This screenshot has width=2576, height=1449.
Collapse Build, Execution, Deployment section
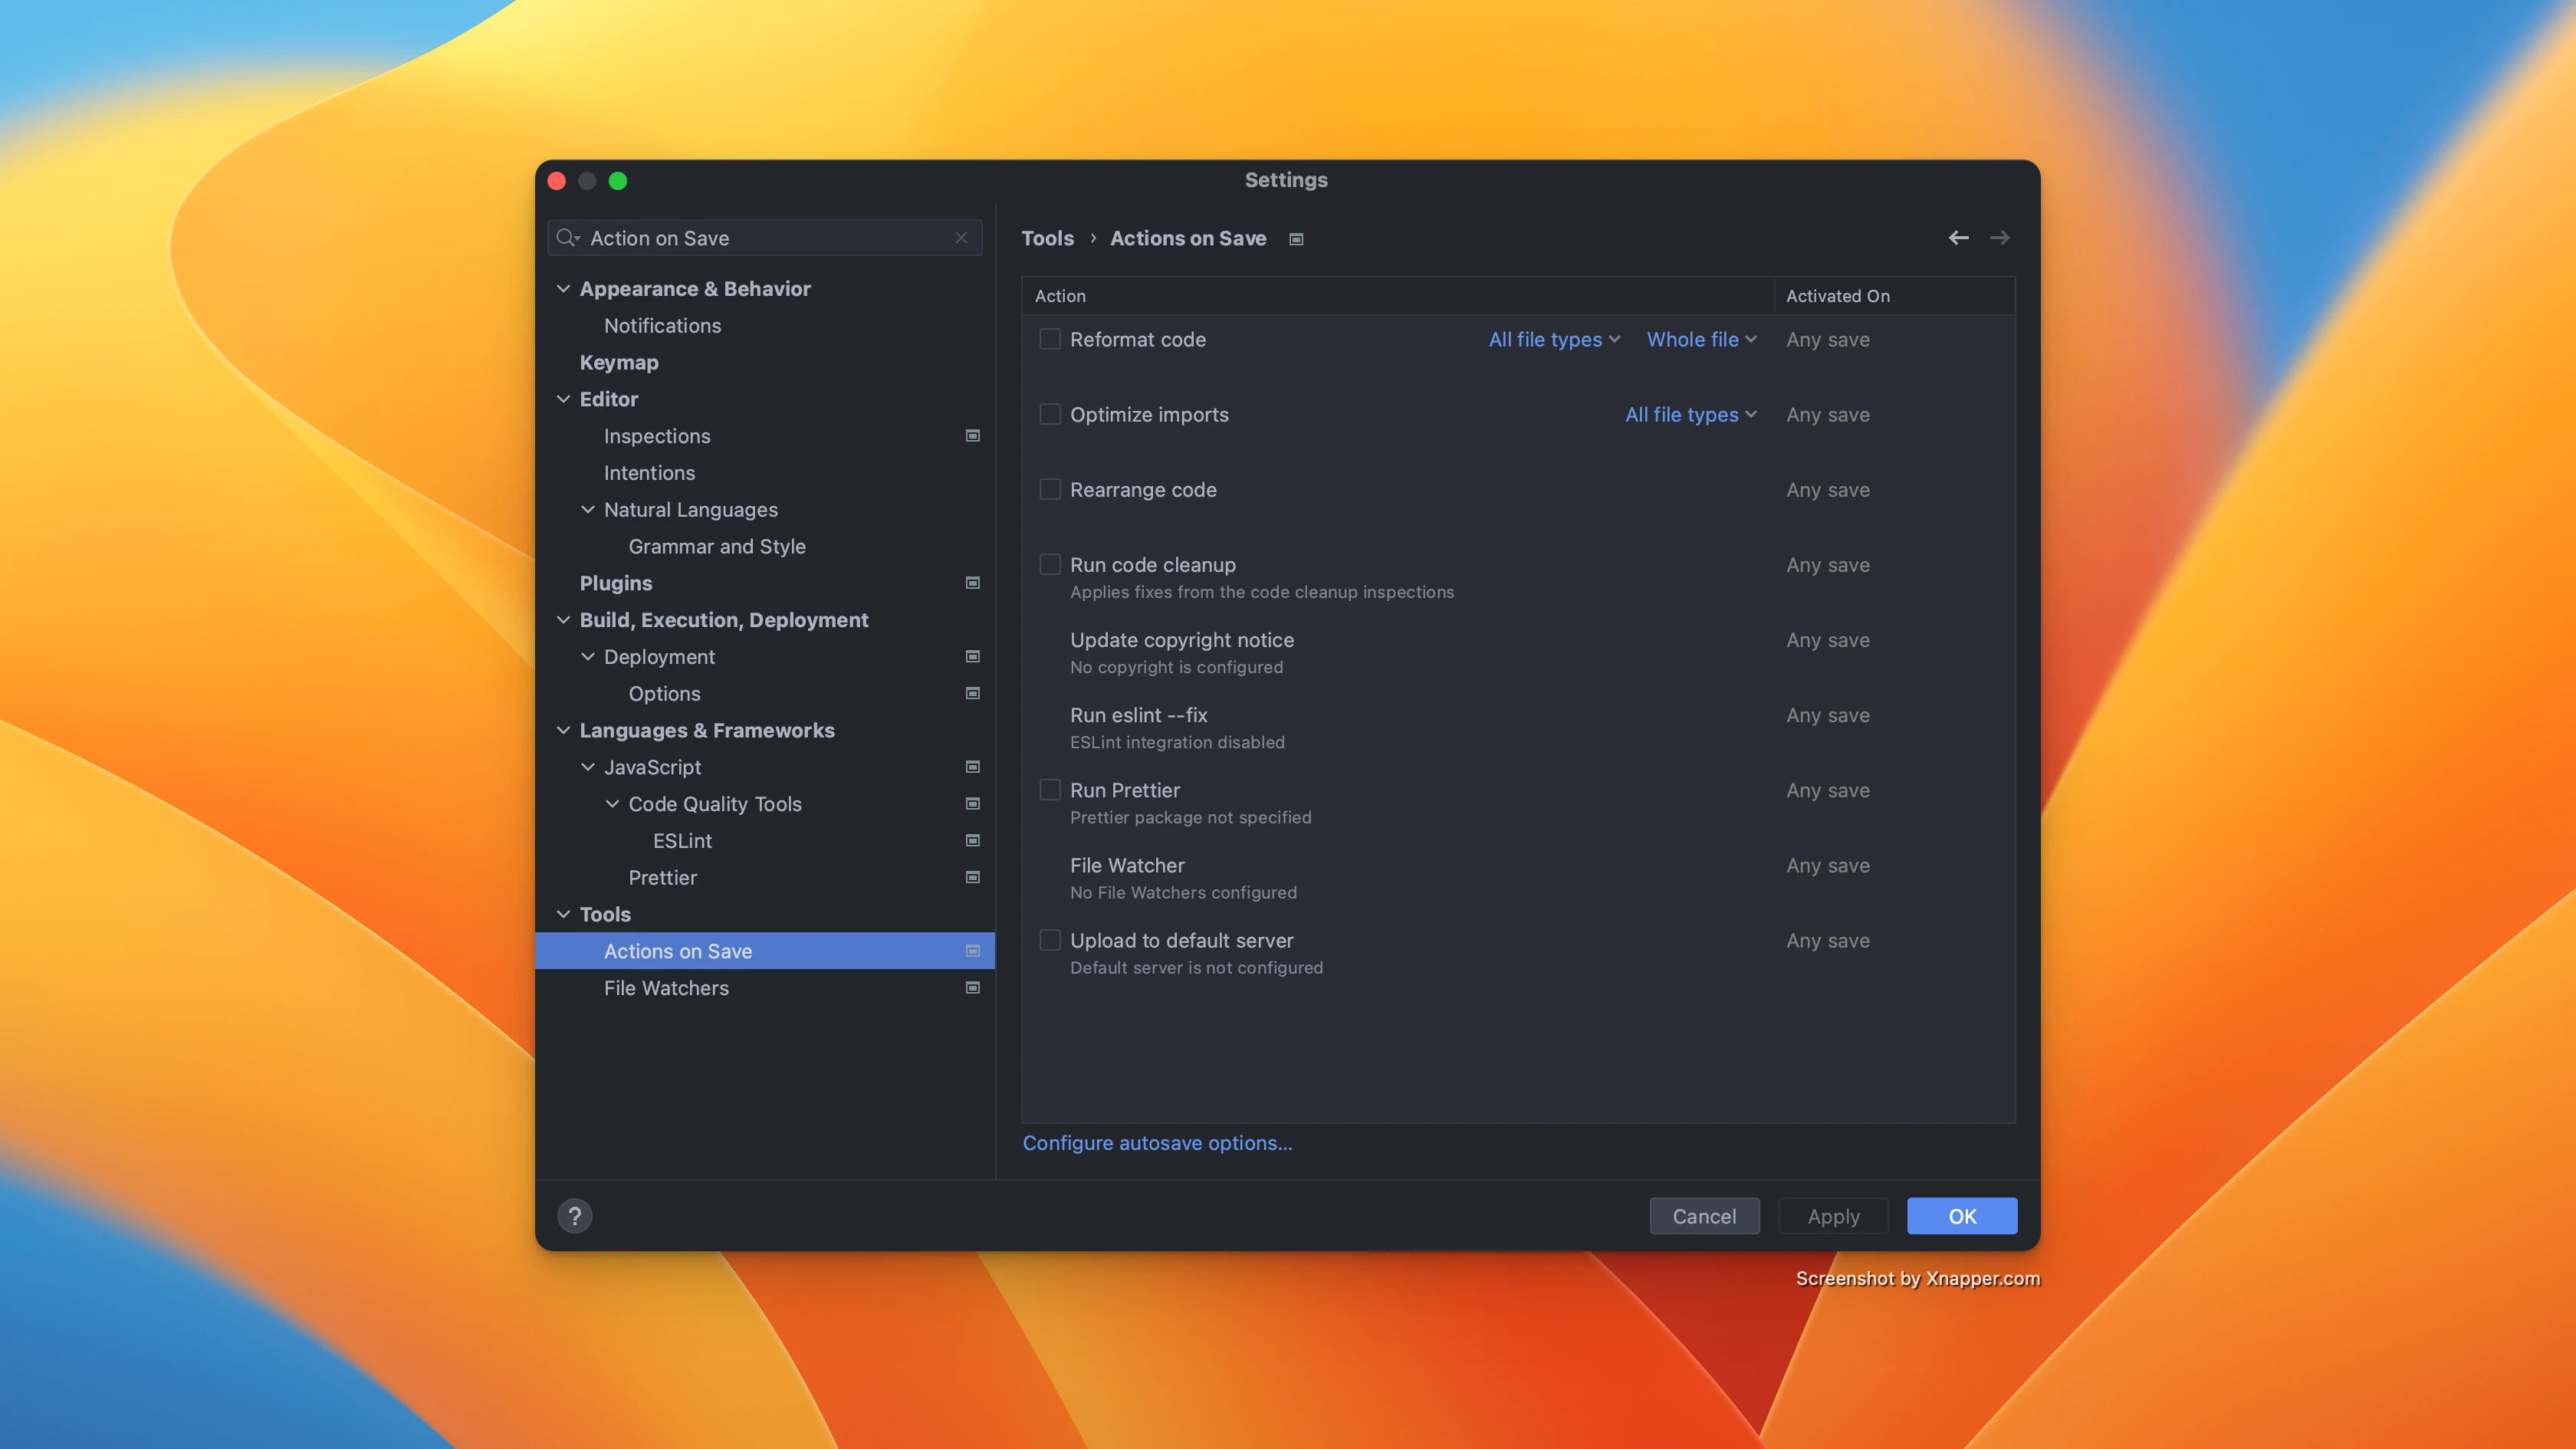[563, 620]
